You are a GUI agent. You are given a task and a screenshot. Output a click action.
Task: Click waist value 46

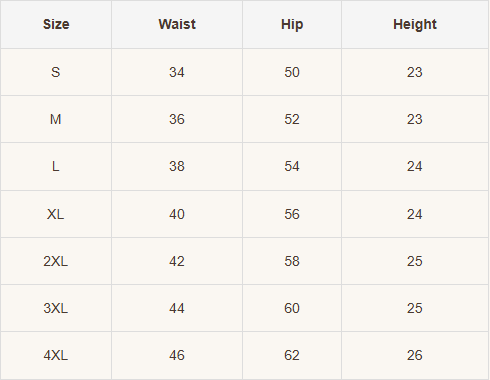[x=177, y=355]
